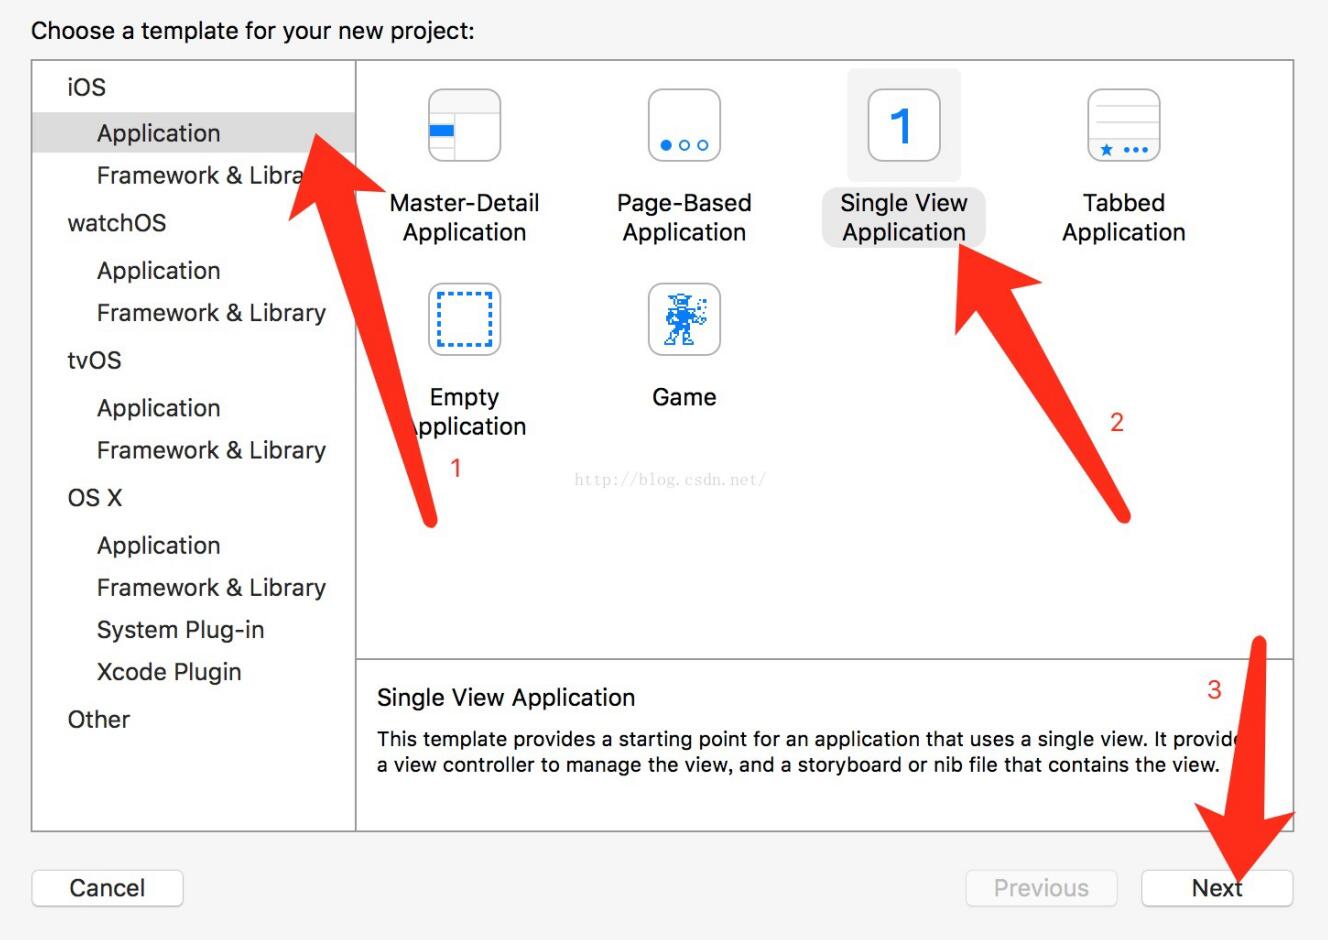
Task: Pick System Plug-in under OS X
Action: [180, 629]
